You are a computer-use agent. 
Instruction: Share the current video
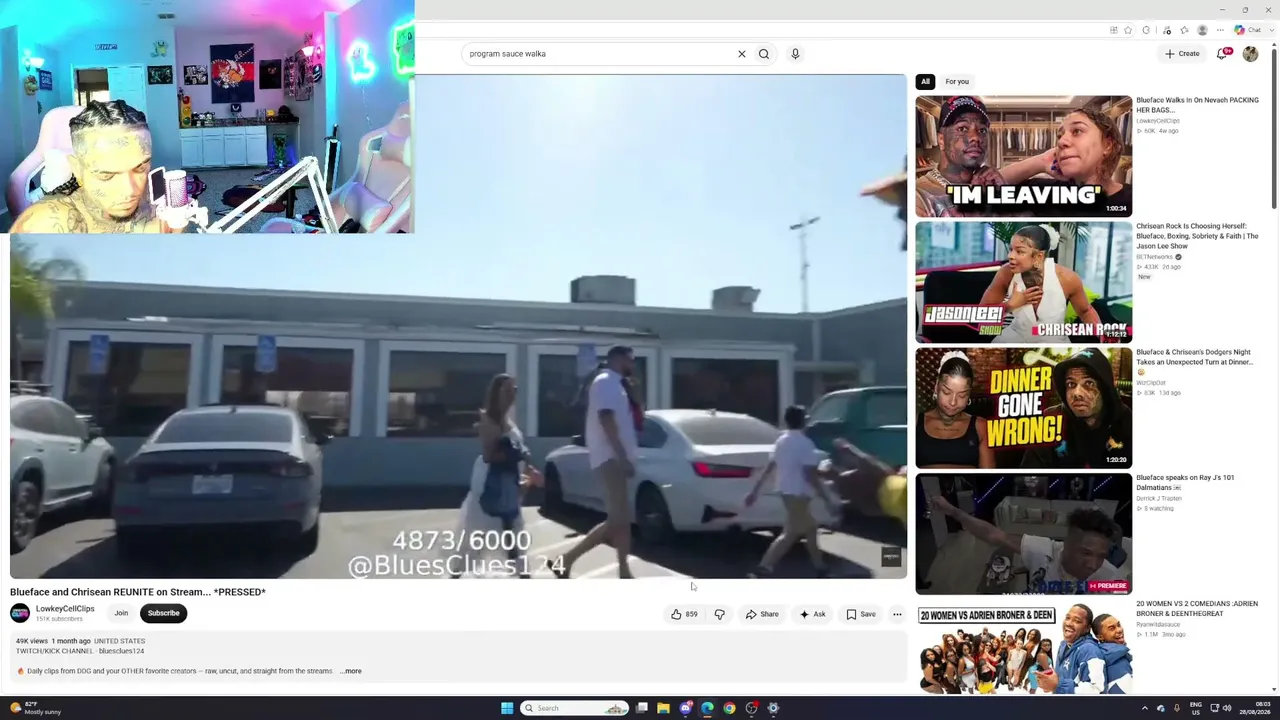pos(762,614)
